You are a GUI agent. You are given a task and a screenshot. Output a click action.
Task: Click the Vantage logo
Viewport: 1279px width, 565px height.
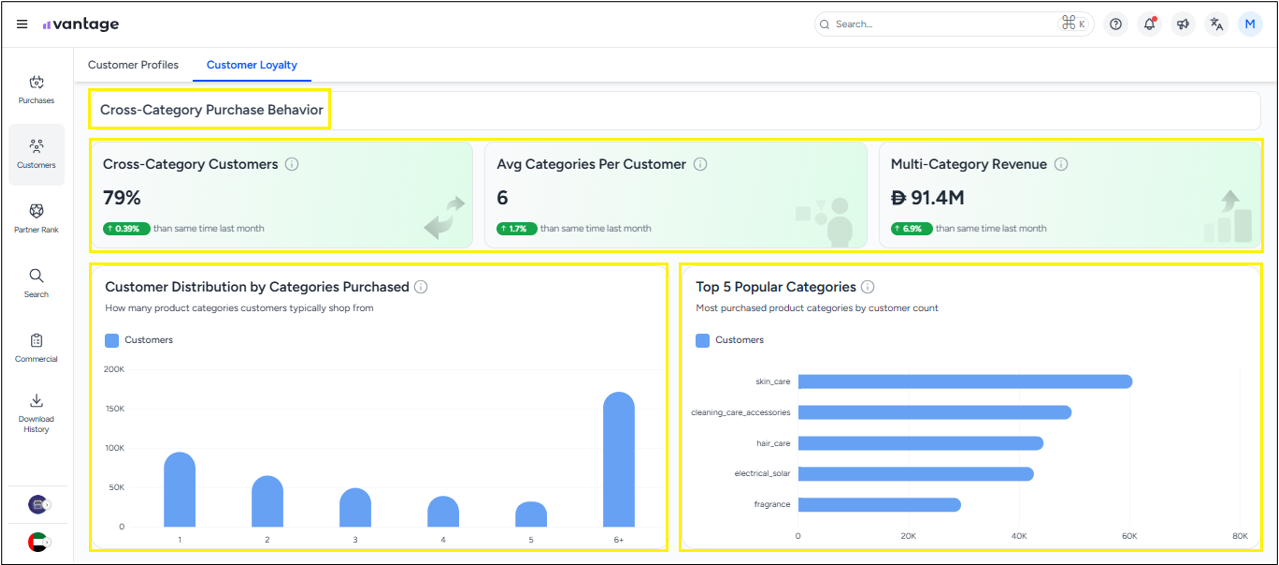coord(81,24)
